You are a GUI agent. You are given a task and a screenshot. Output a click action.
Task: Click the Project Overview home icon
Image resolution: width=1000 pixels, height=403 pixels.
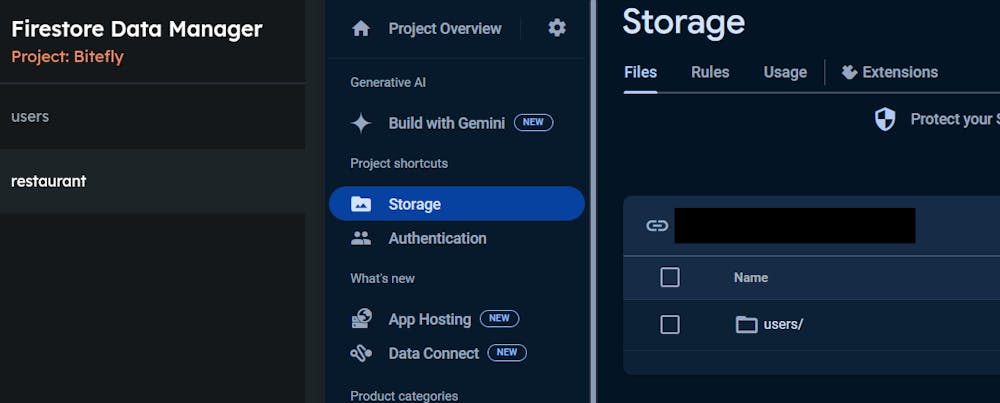tap(361, 29)
